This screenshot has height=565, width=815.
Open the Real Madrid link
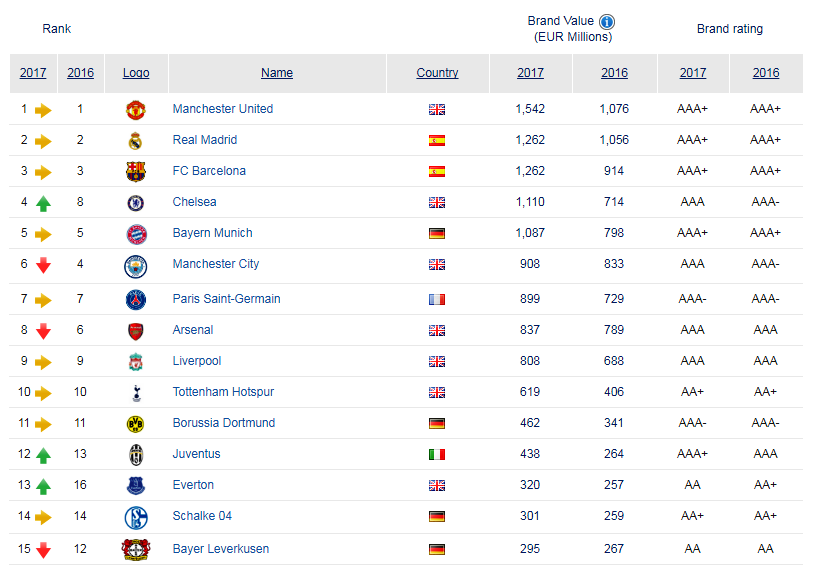click(x=205, y=140)
